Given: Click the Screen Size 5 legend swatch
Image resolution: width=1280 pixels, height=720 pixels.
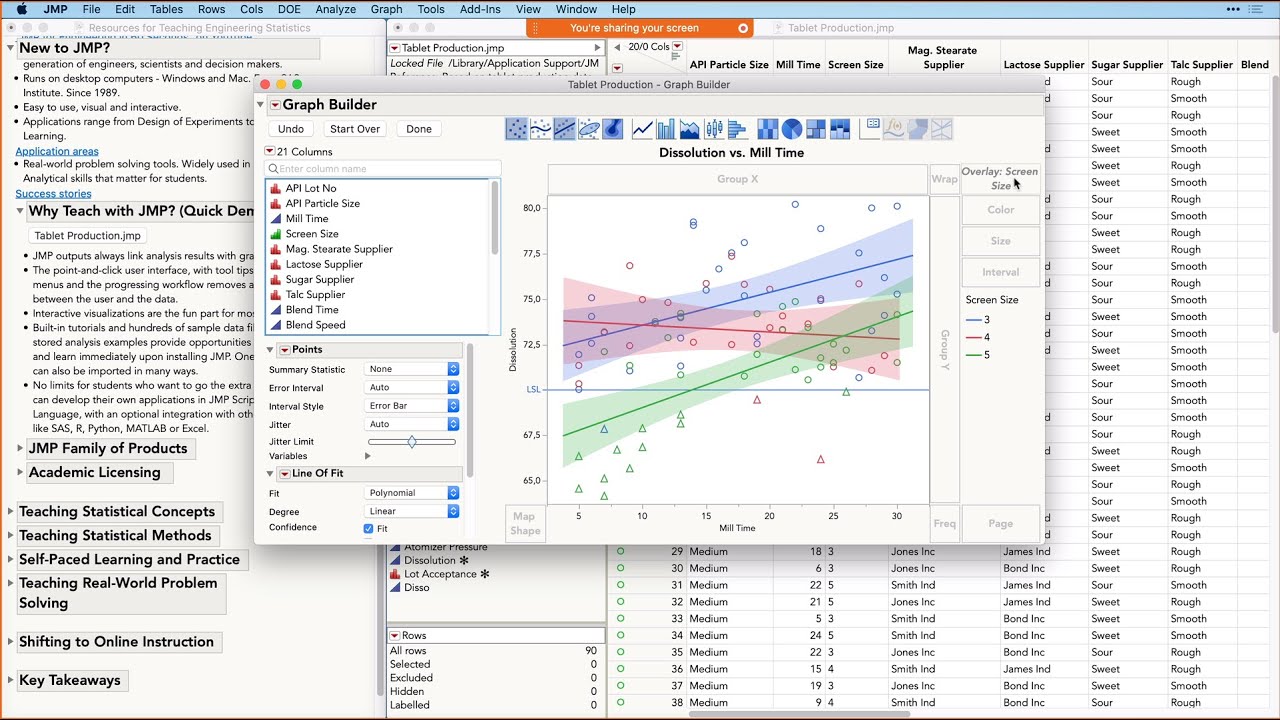Looking at the screenshot, I should click(x=973, y=355).
